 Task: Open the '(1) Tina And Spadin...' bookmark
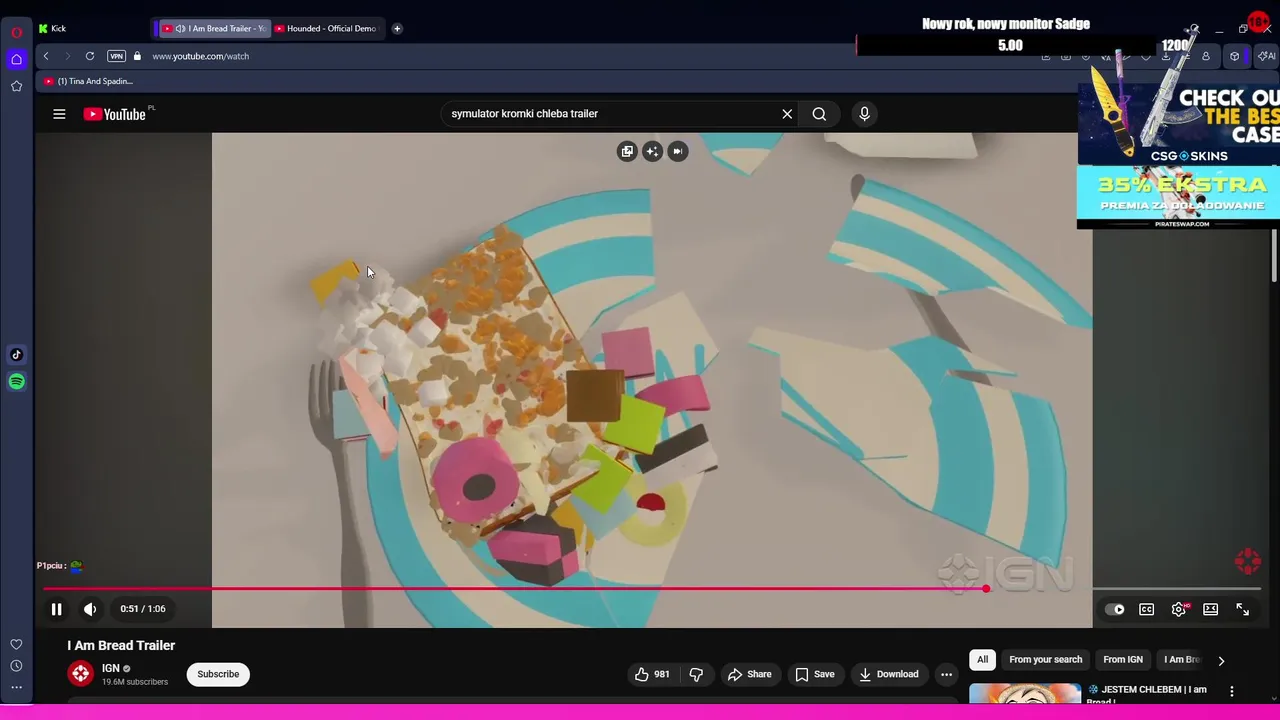click(x=88, y=81)
